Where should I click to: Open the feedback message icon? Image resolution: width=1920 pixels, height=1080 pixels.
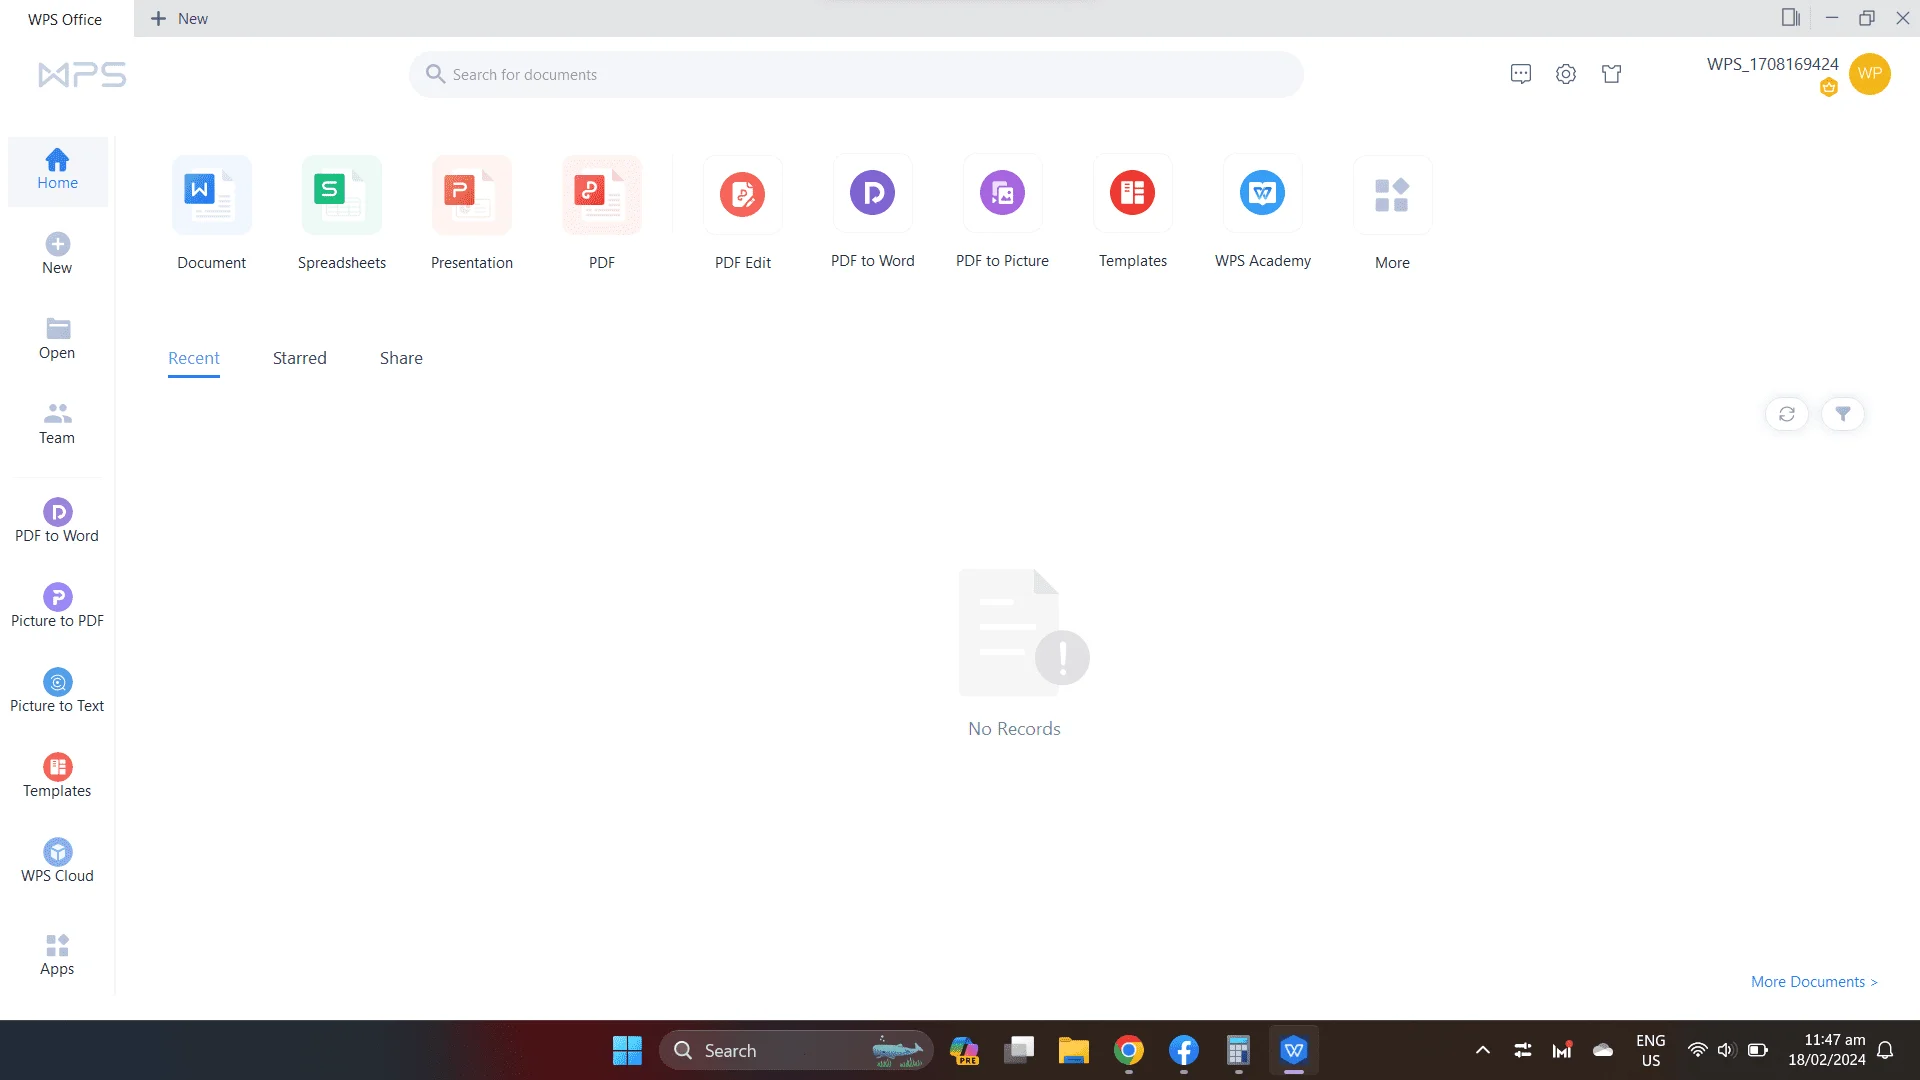click(x=1521, y=74)
